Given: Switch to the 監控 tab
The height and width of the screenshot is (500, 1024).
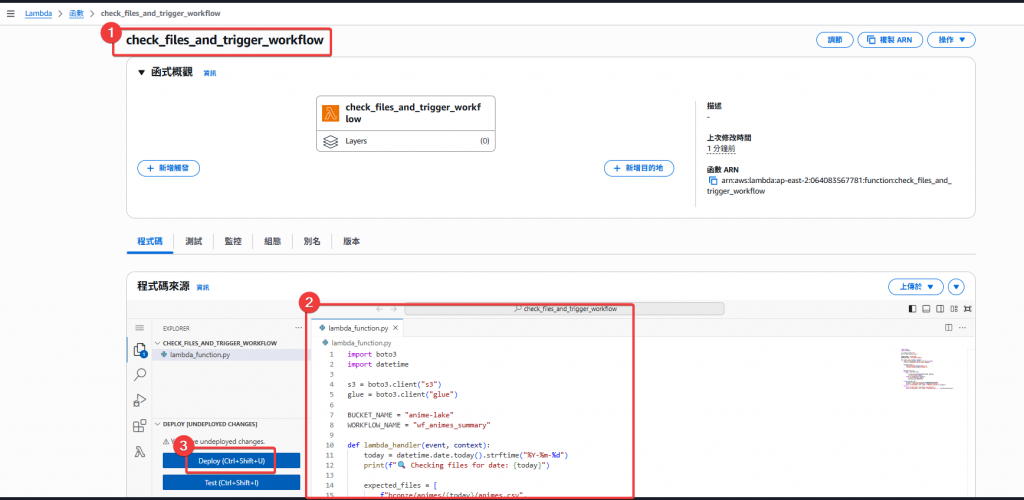Looking at the screenshot, I should (x=233, y=241).
